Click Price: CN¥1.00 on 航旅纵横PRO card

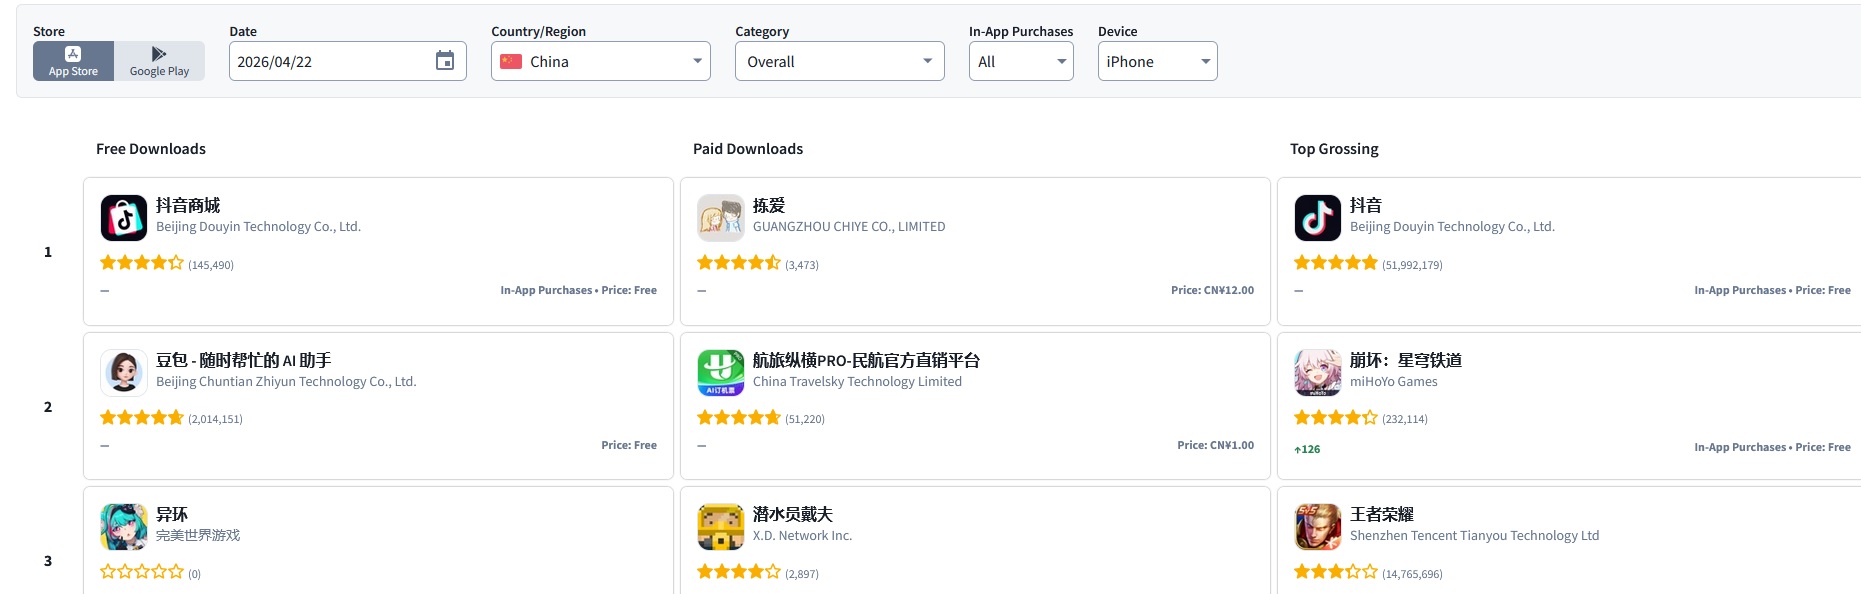[x=1215, y=445]
